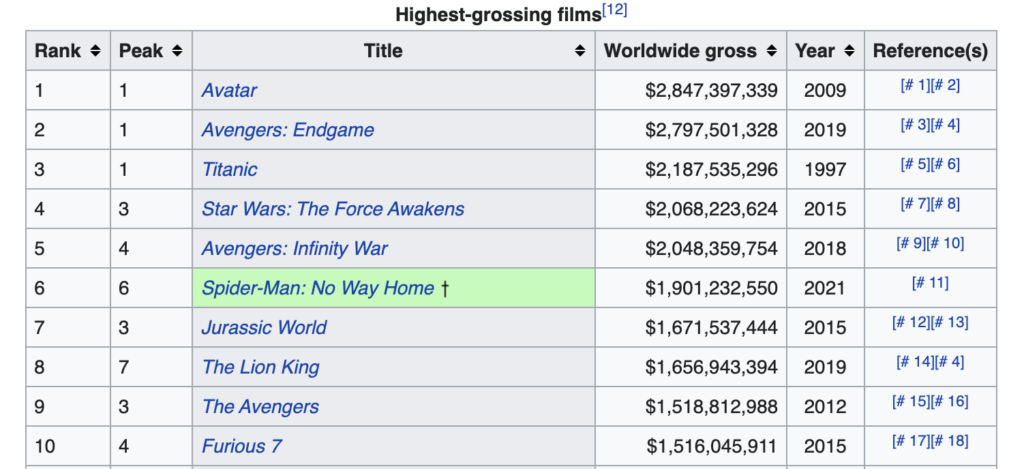Jump to reference [# 1] for Avatar
Image resolution: width=1024 pixels, height=469 pixels.
click(x=914, y=86)
